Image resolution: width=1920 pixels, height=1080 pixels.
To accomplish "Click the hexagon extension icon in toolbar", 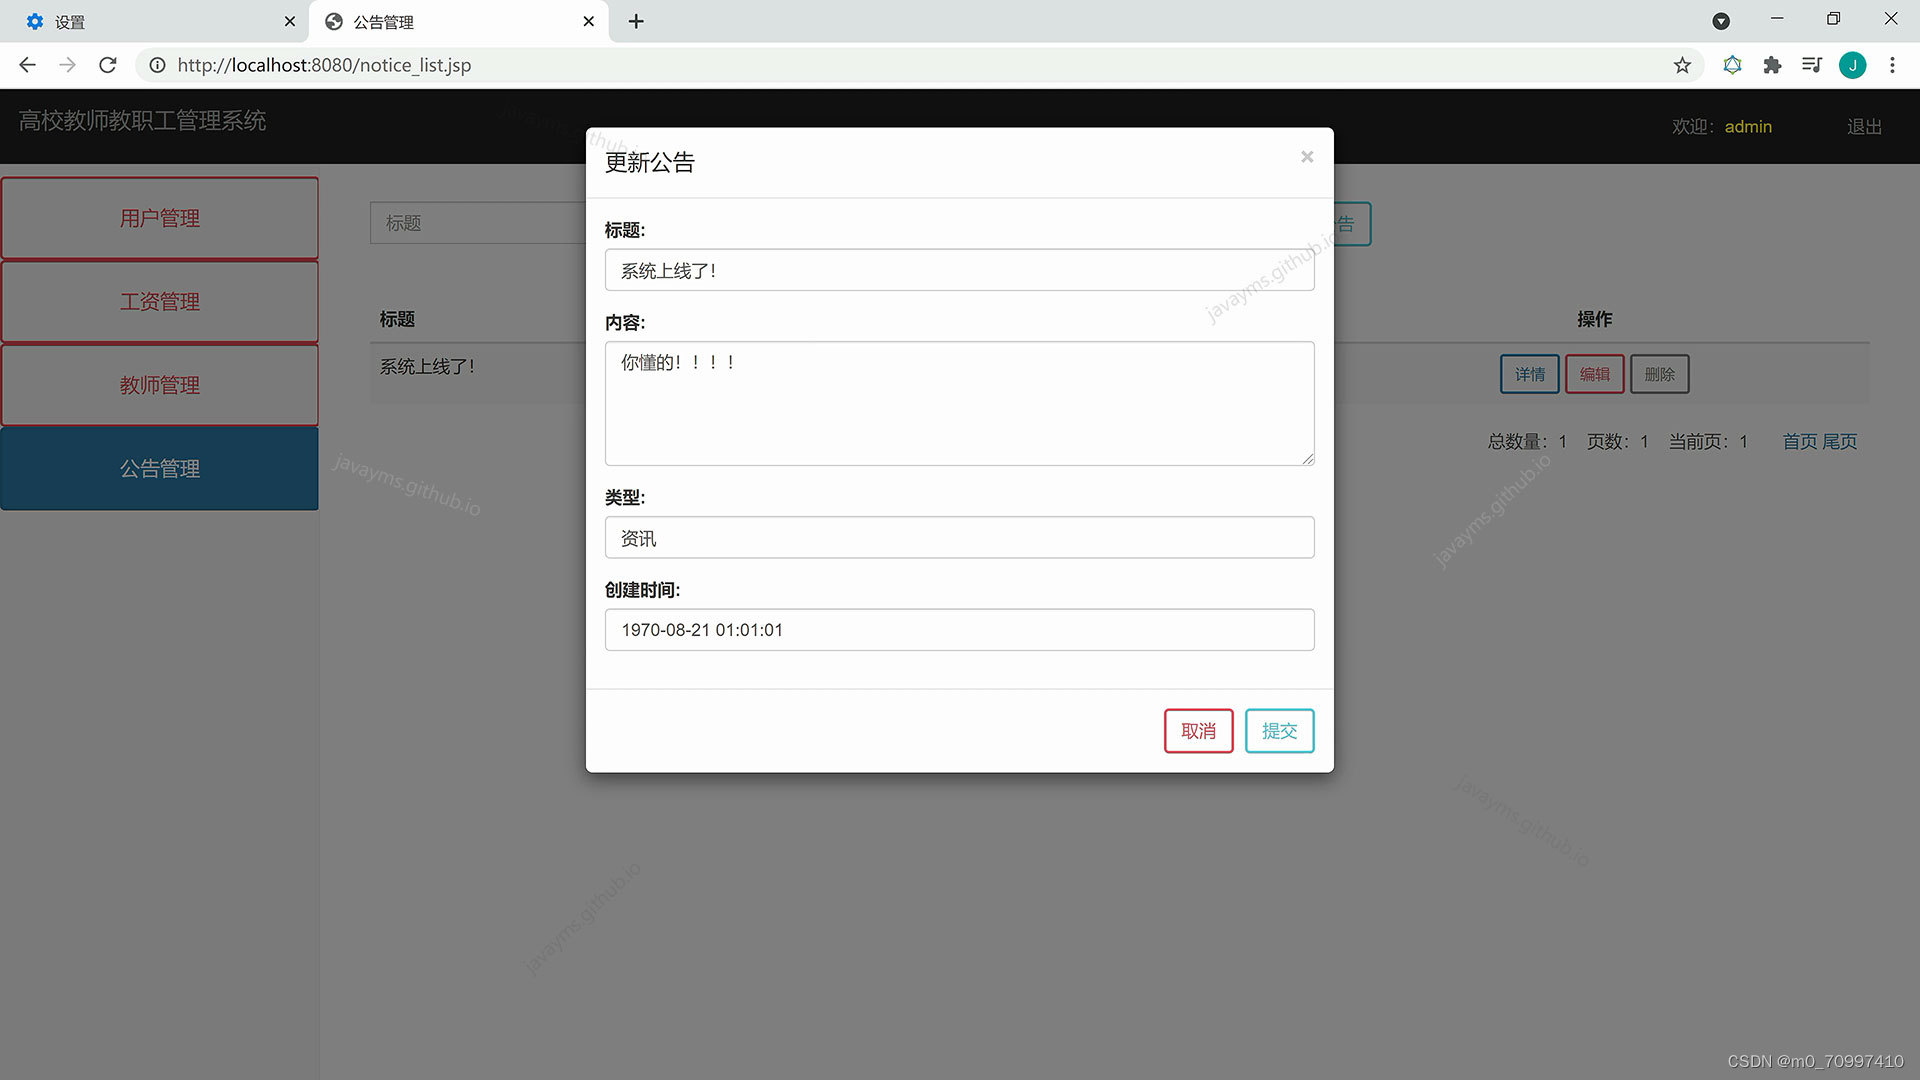I will 1732,65.
